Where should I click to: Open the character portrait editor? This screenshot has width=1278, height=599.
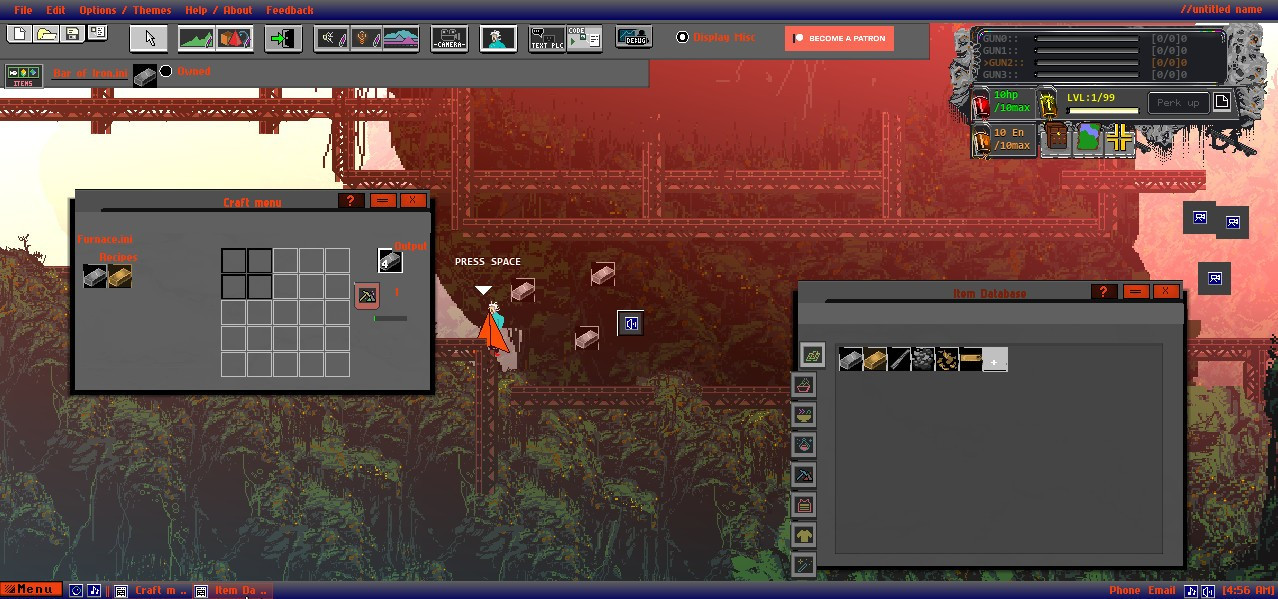click(498, 39)
